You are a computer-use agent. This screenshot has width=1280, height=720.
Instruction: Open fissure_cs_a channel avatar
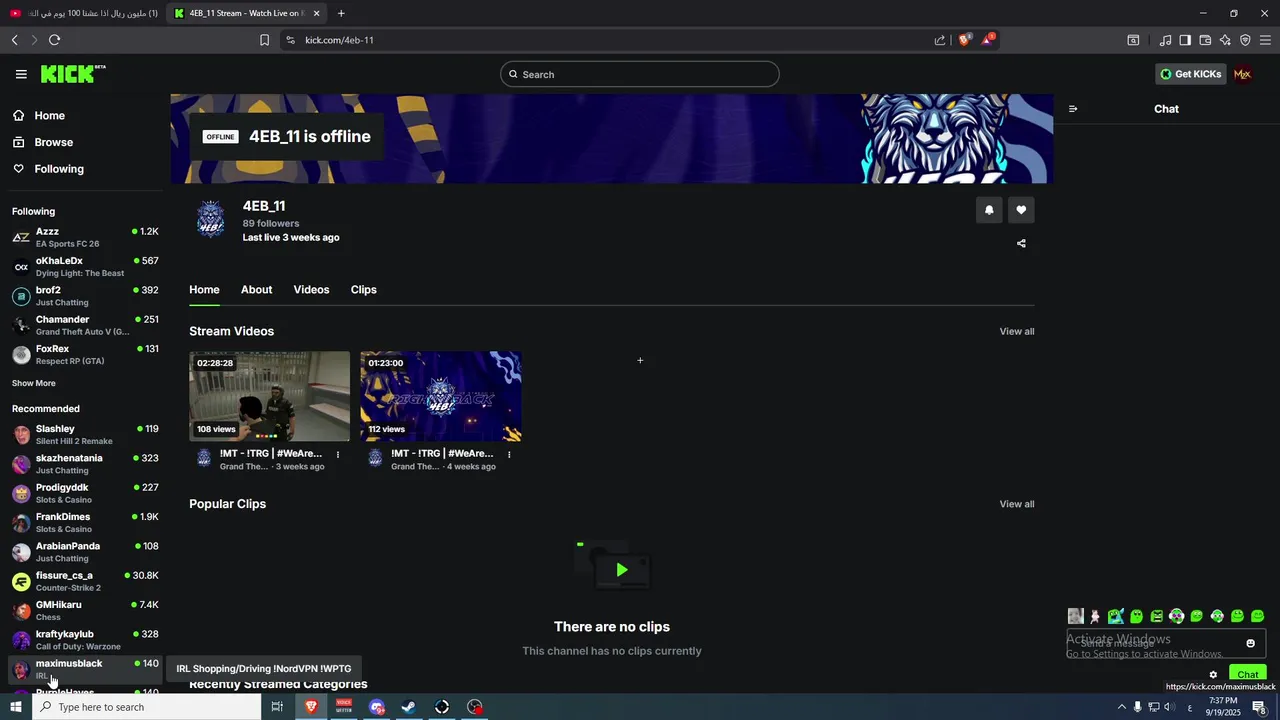(x=21, y=581)
